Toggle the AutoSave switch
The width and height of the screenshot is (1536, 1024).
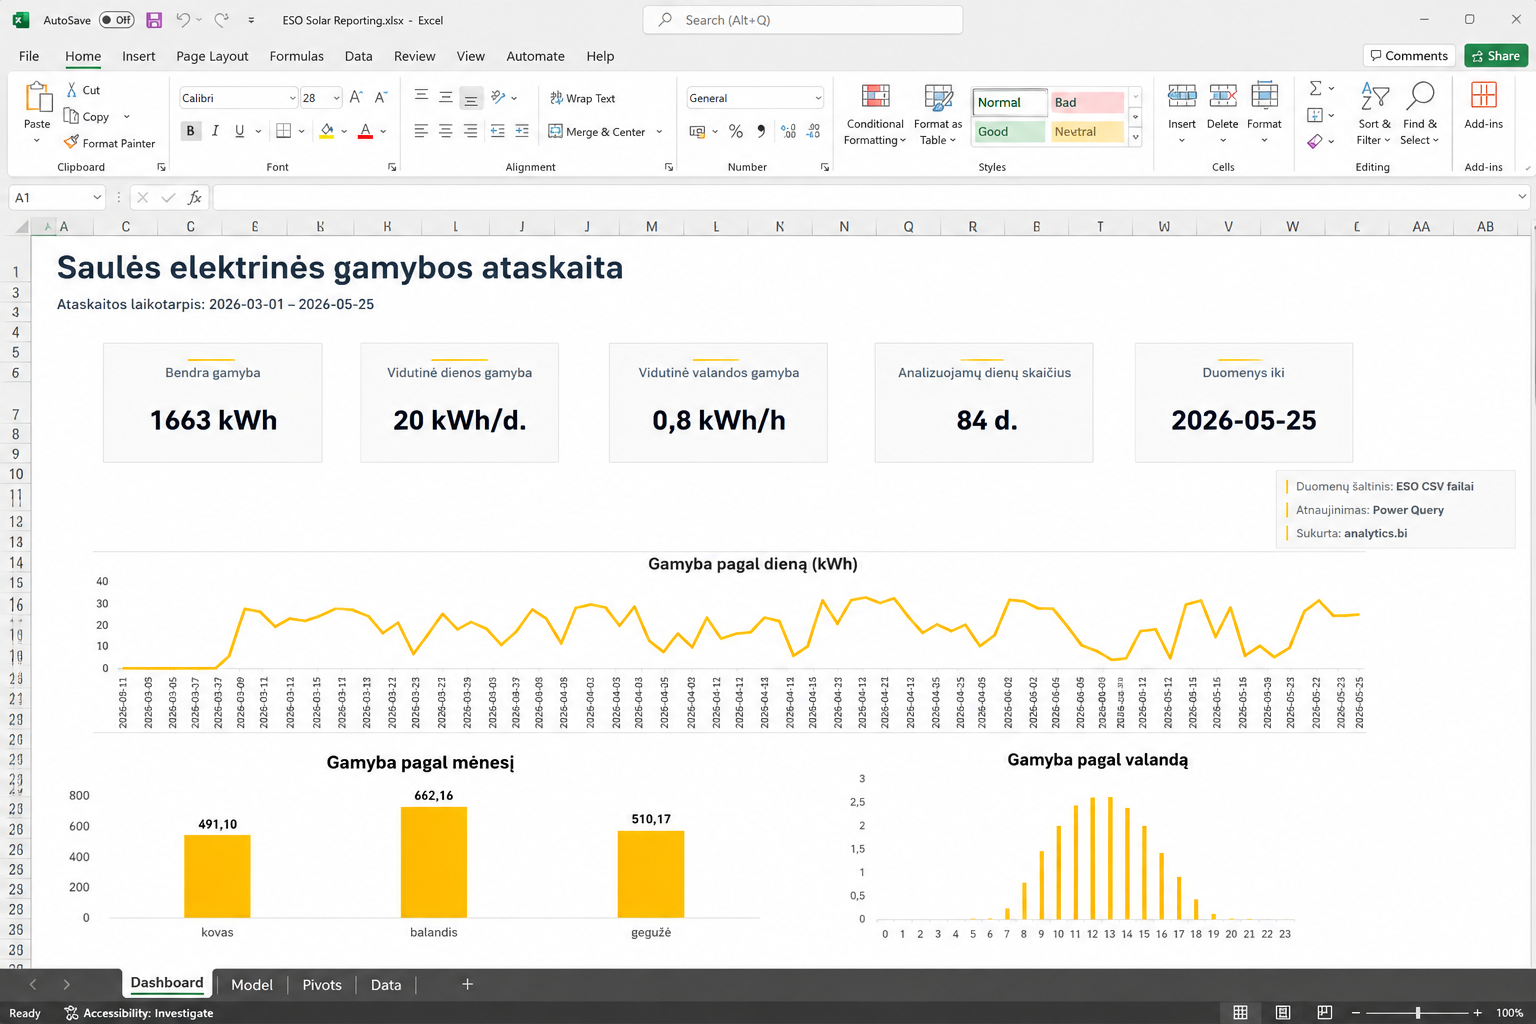pyautogui.click(x=117, y=20)
